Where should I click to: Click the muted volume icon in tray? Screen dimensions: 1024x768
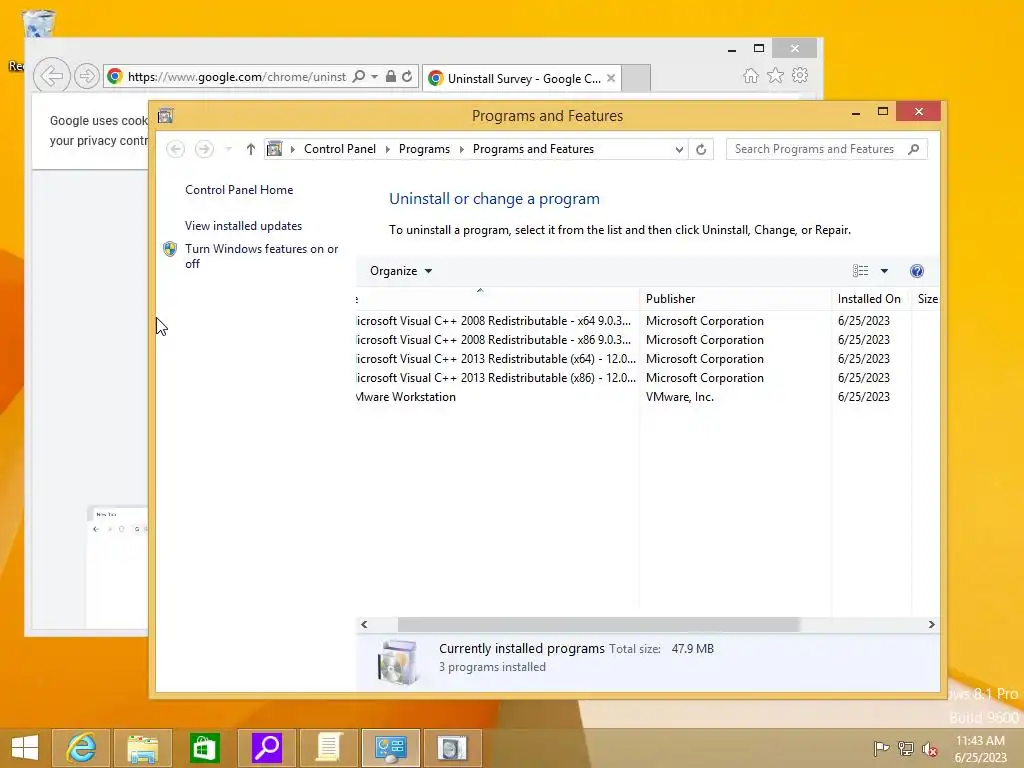pos(930,748)
